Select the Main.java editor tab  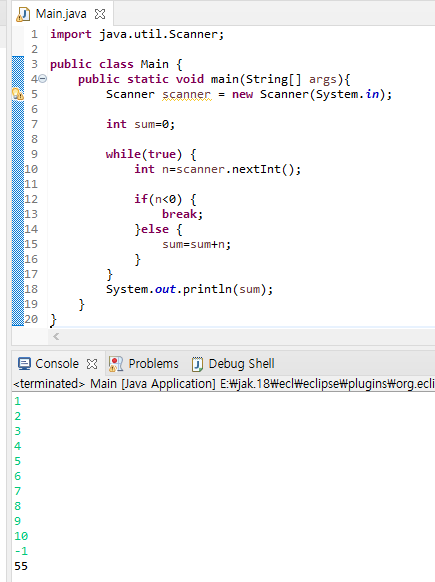coord(61,14)
